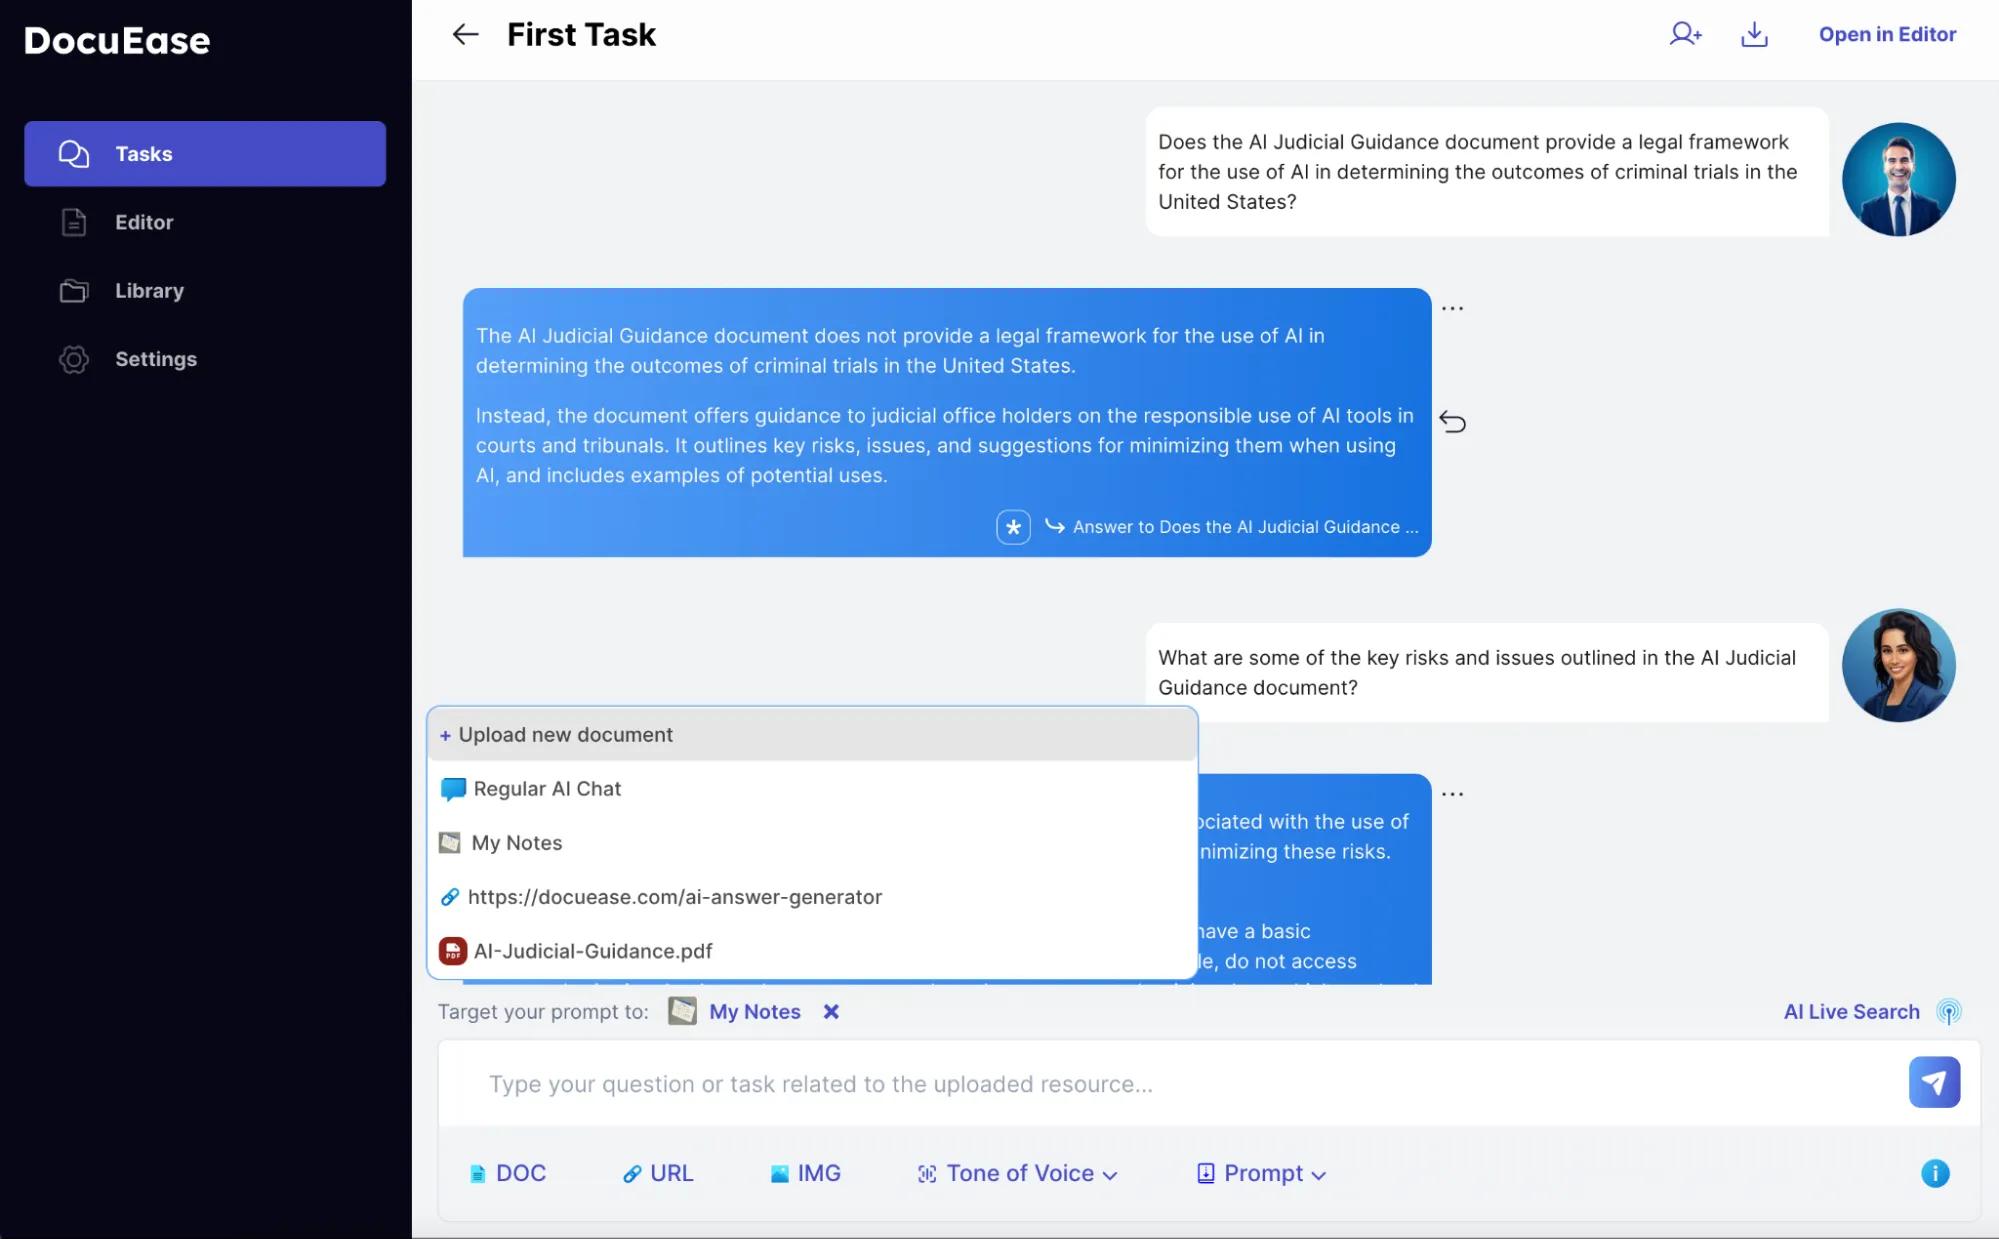This screenshot has width=1999, height=1239.
Task: Click the Tasks sidebar icon
Action: click(x=73, y=153)
